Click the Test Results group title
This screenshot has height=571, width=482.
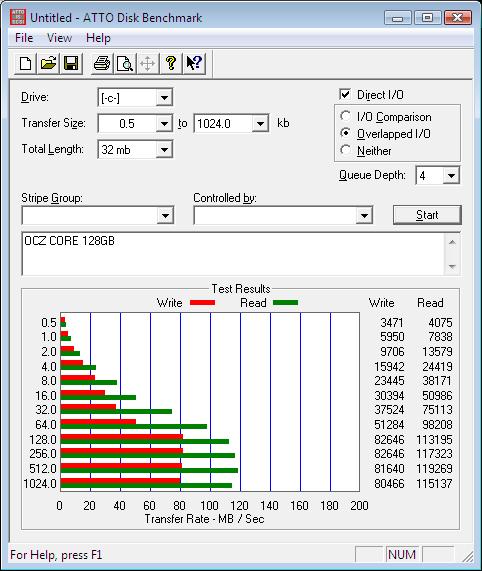click(241, 289)
